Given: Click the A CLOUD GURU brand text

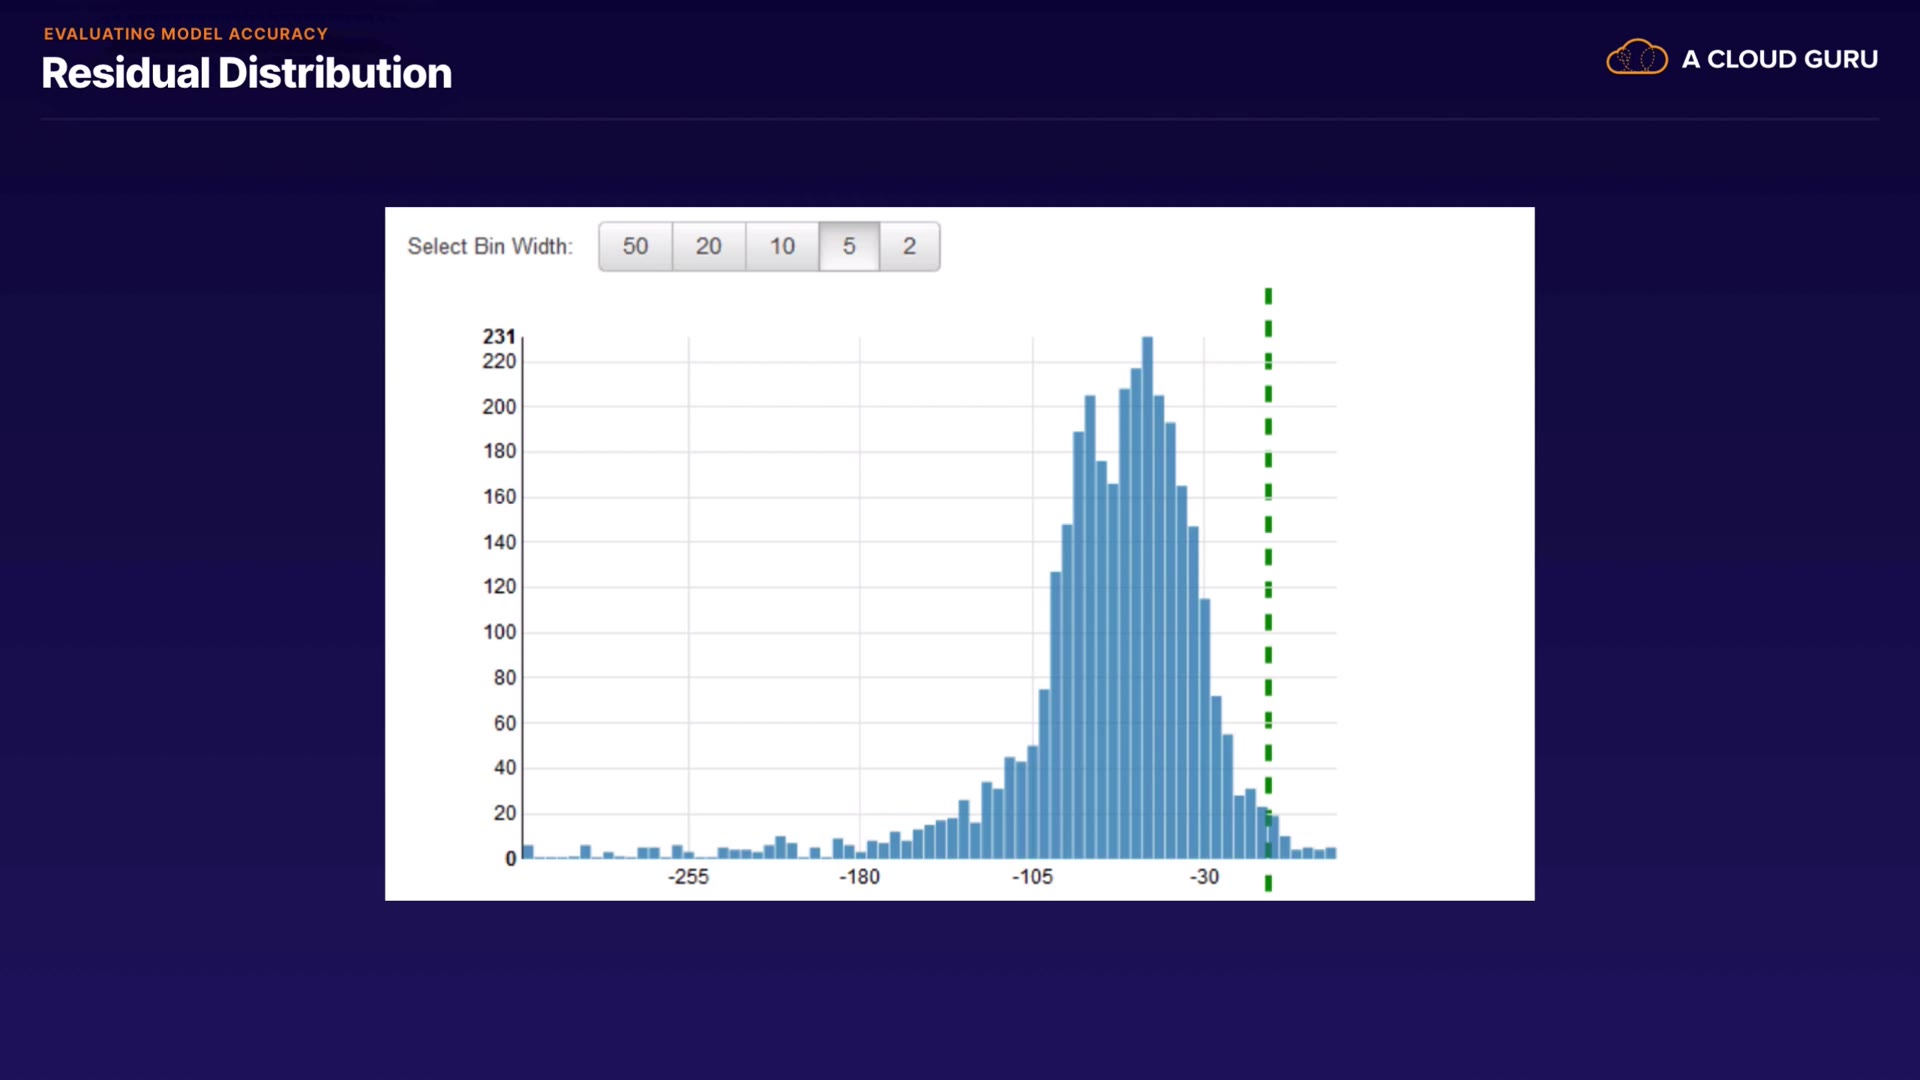Looking at the screenshot, I should coord(1779,59).
